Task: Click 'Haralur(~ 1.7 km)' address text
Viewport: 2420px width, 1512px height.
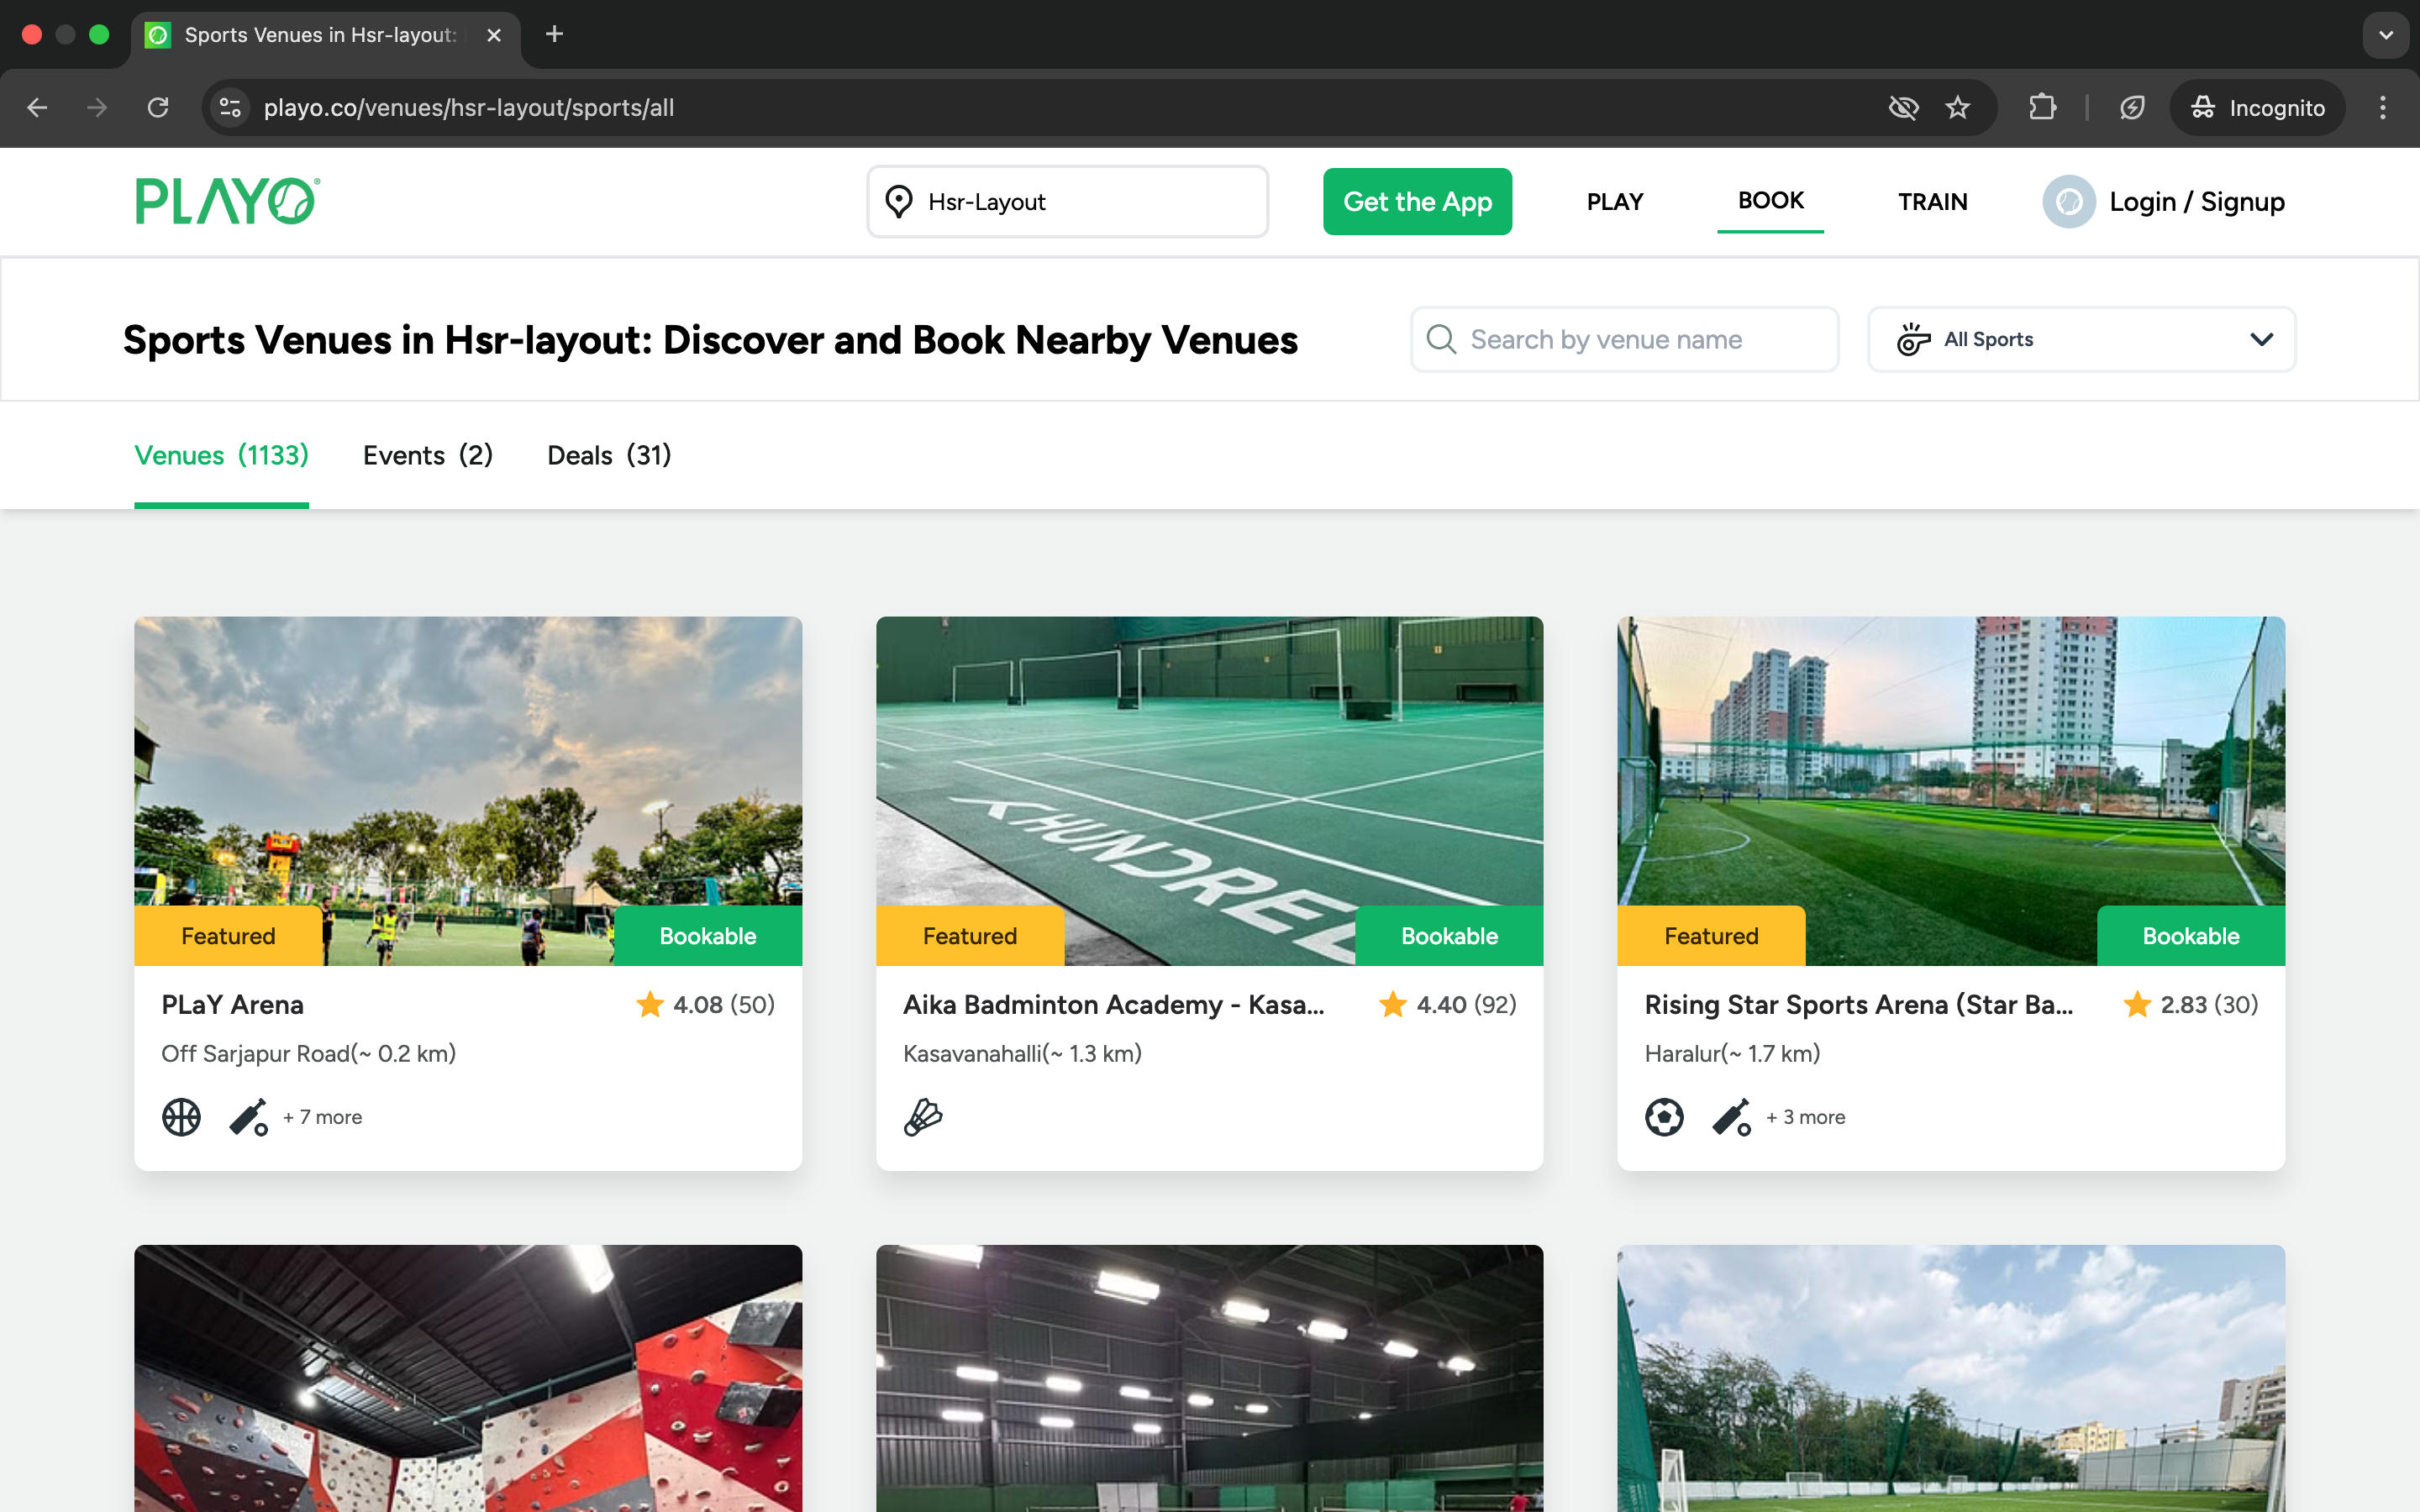Action: [1732, 1053]
